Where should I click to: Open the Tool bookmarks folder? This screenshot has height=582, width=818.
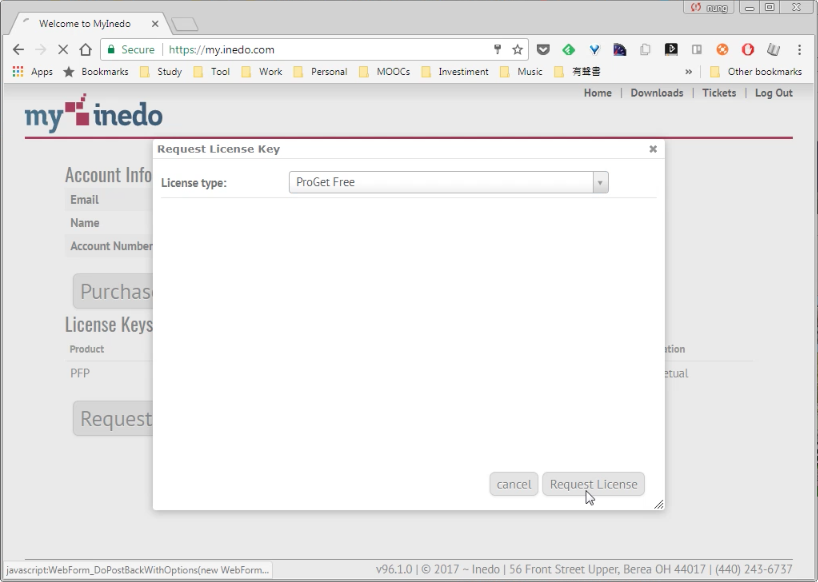[211, 71]
